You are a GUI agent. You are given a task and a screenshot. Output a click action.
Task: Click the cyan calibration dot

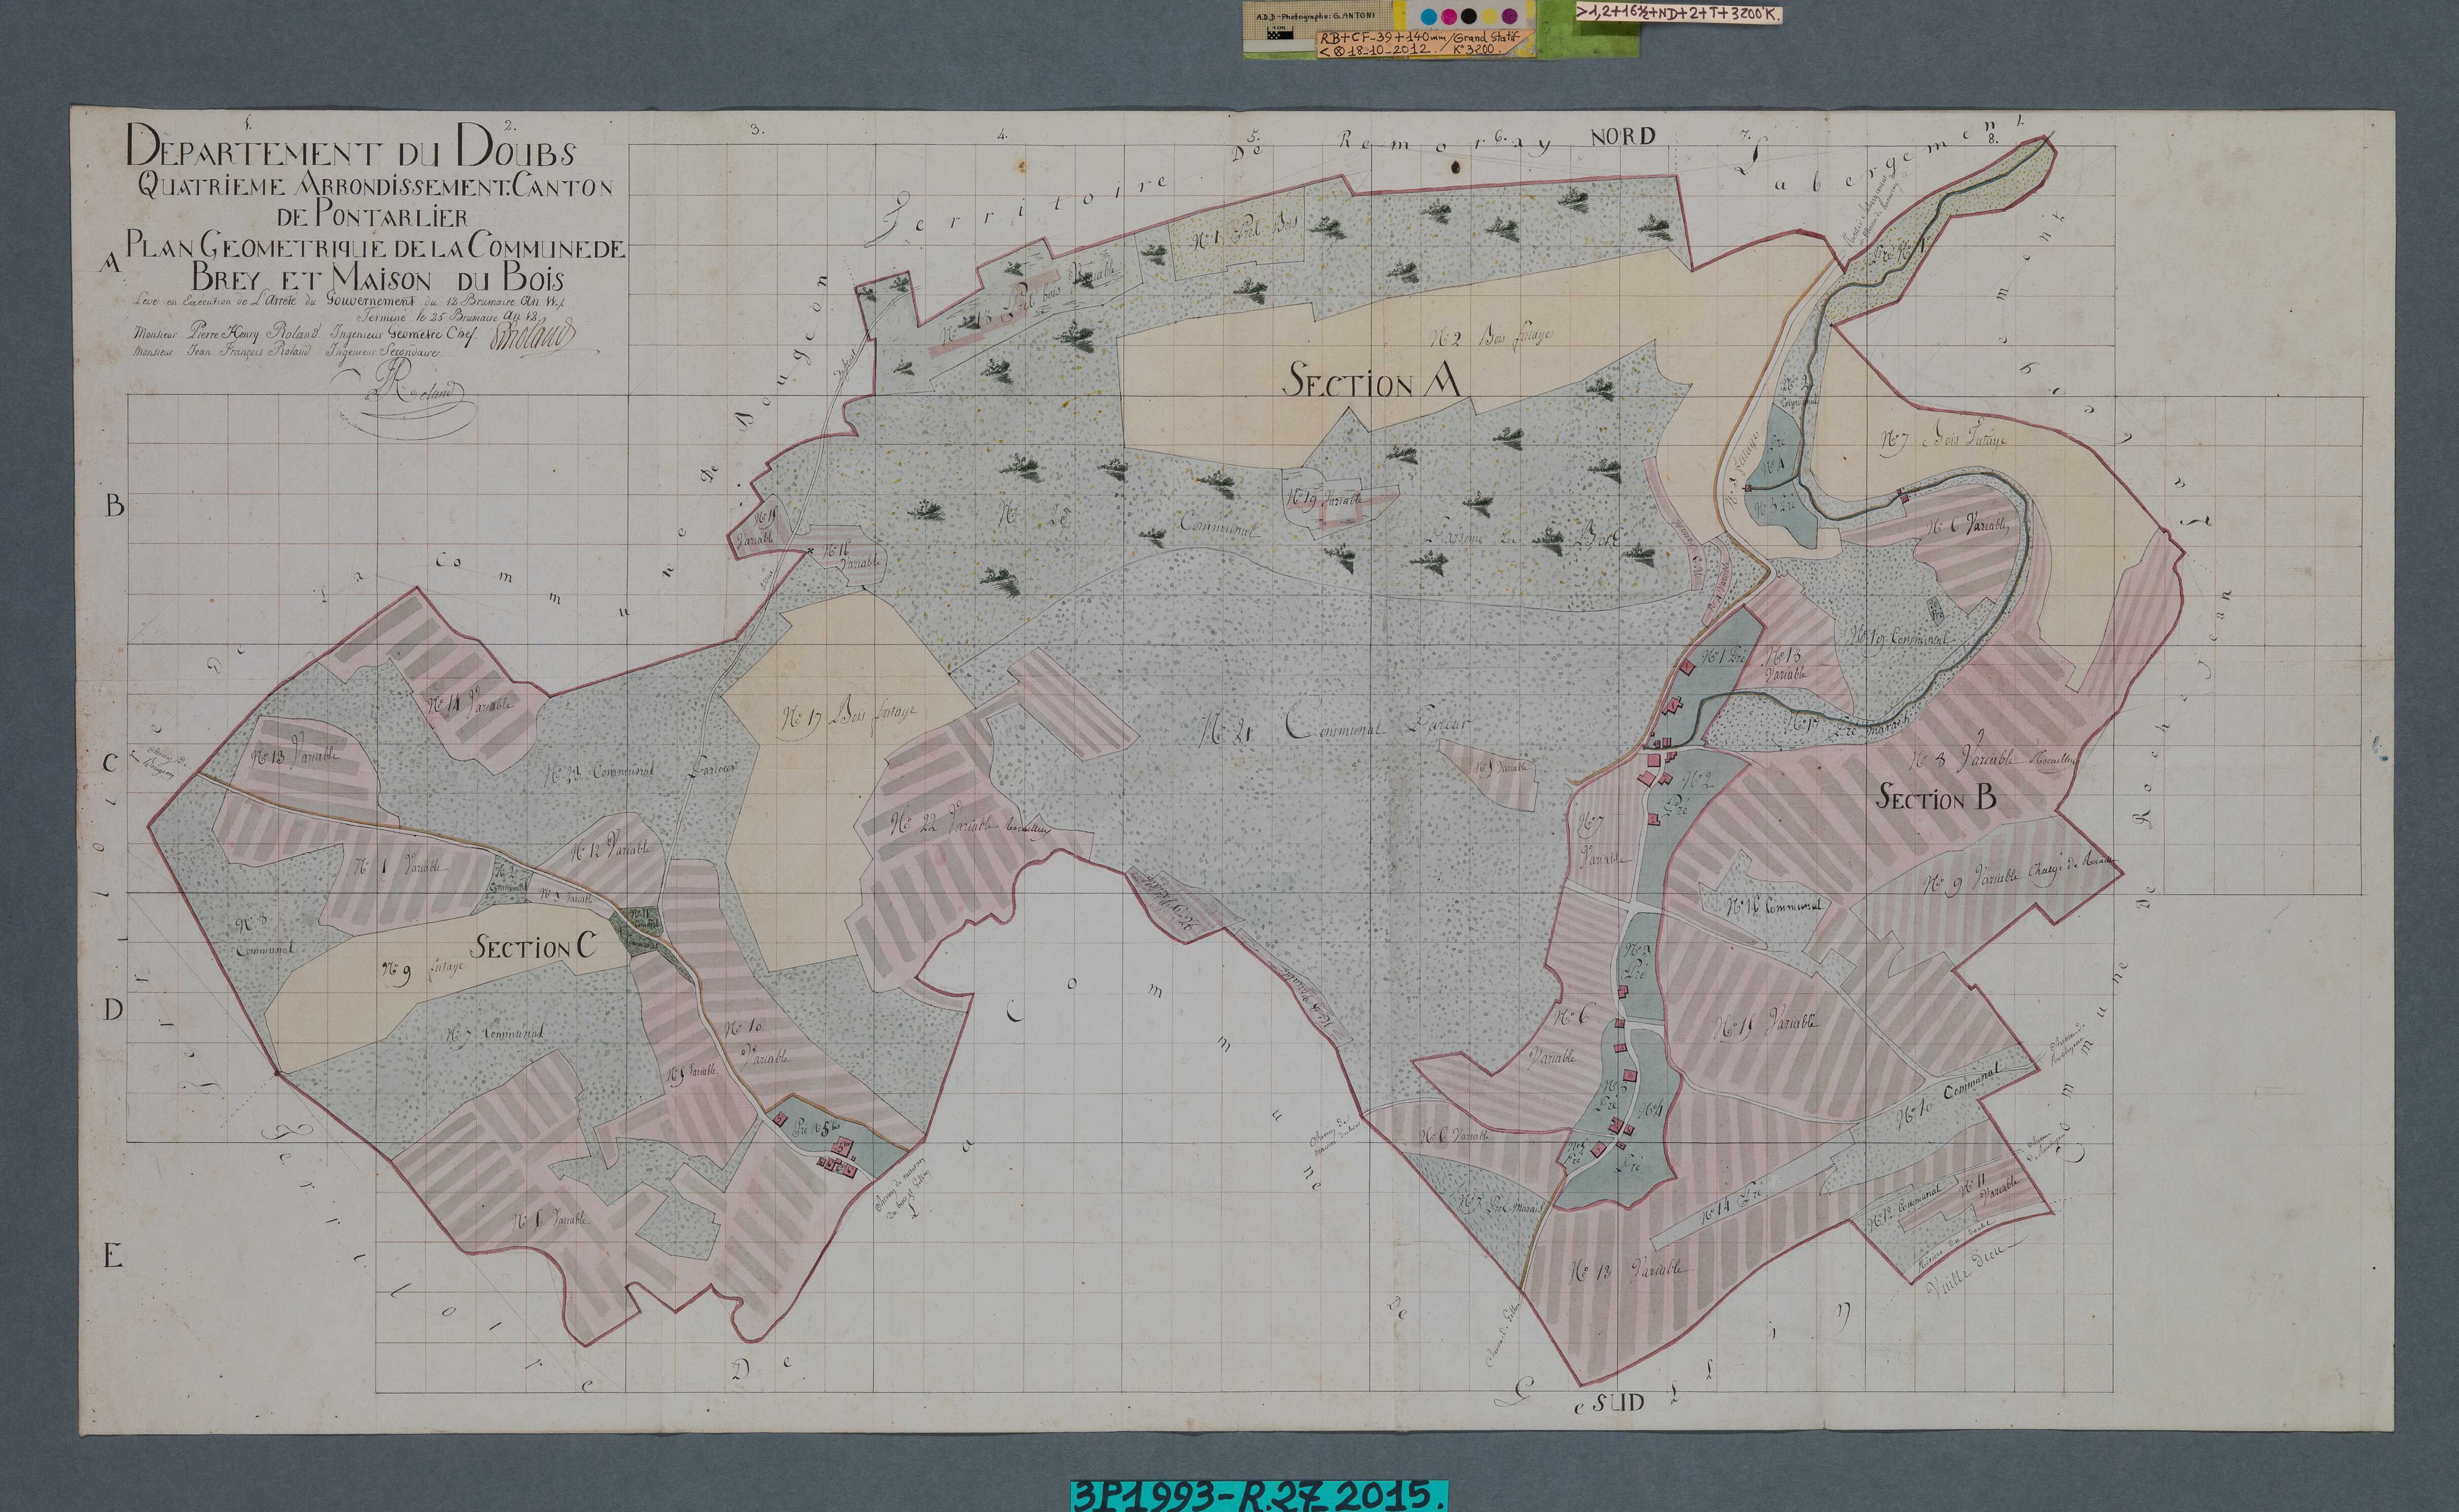coord(1429,17)
